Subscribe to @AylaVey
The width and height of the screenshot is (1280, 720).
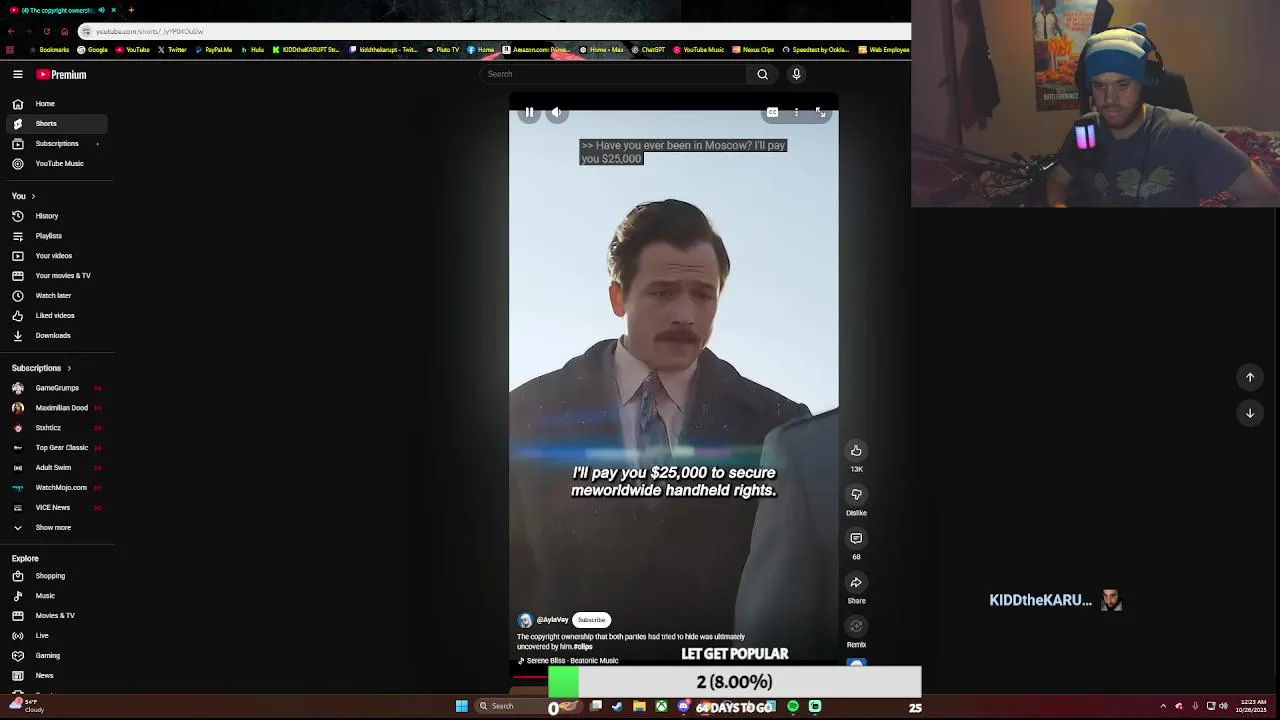591,620
